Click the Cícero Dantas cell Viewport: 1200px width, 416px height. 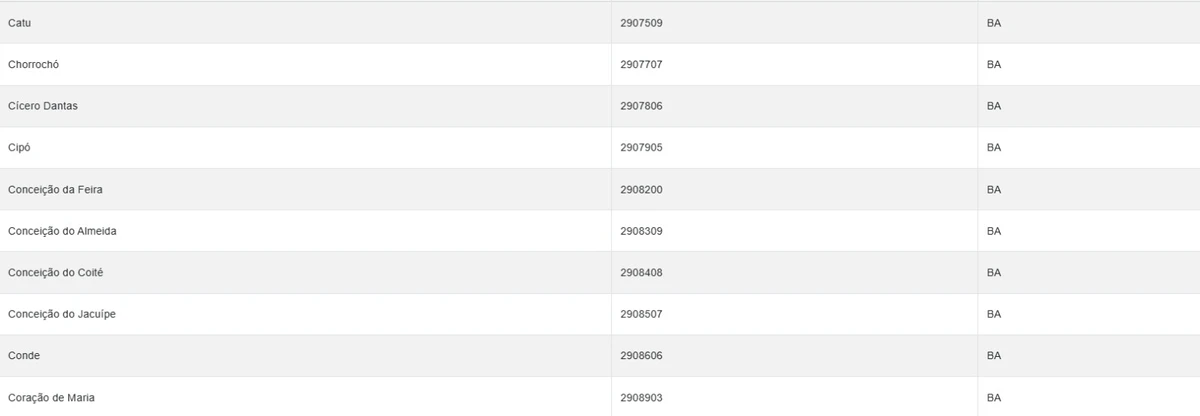point(42,106)
